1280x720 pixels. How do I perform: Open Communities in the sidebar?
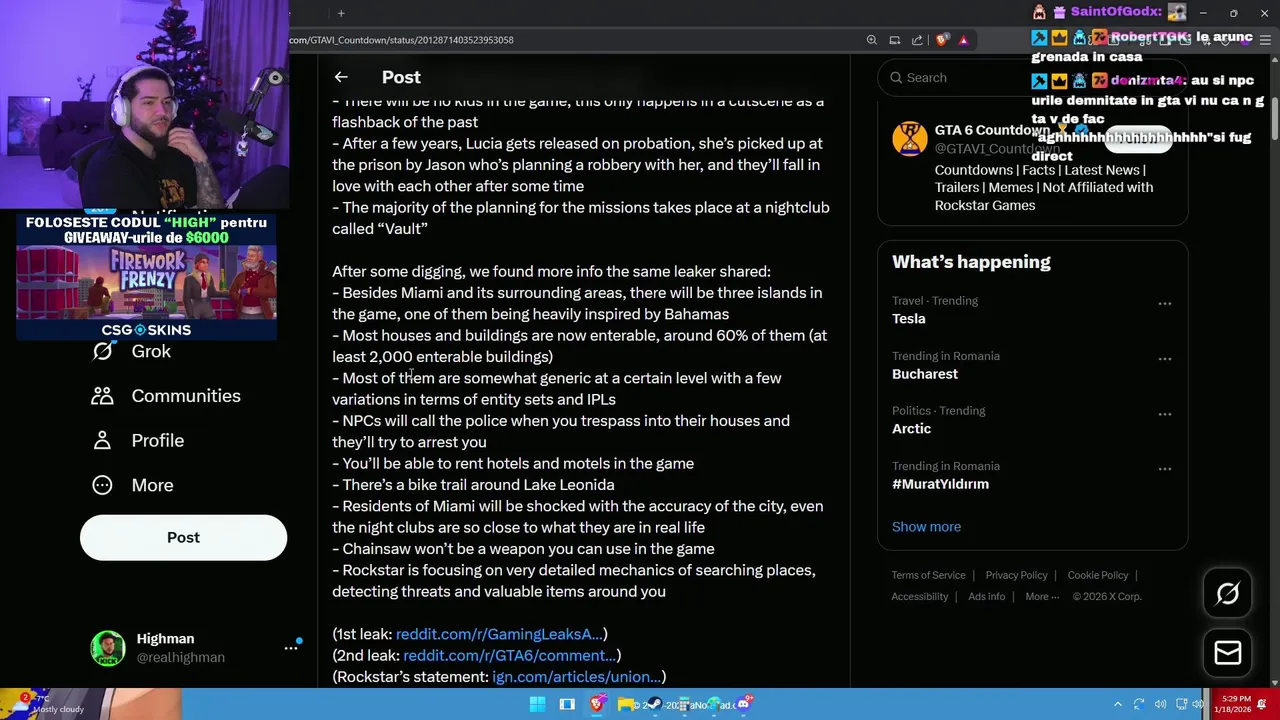click(166, 396)
